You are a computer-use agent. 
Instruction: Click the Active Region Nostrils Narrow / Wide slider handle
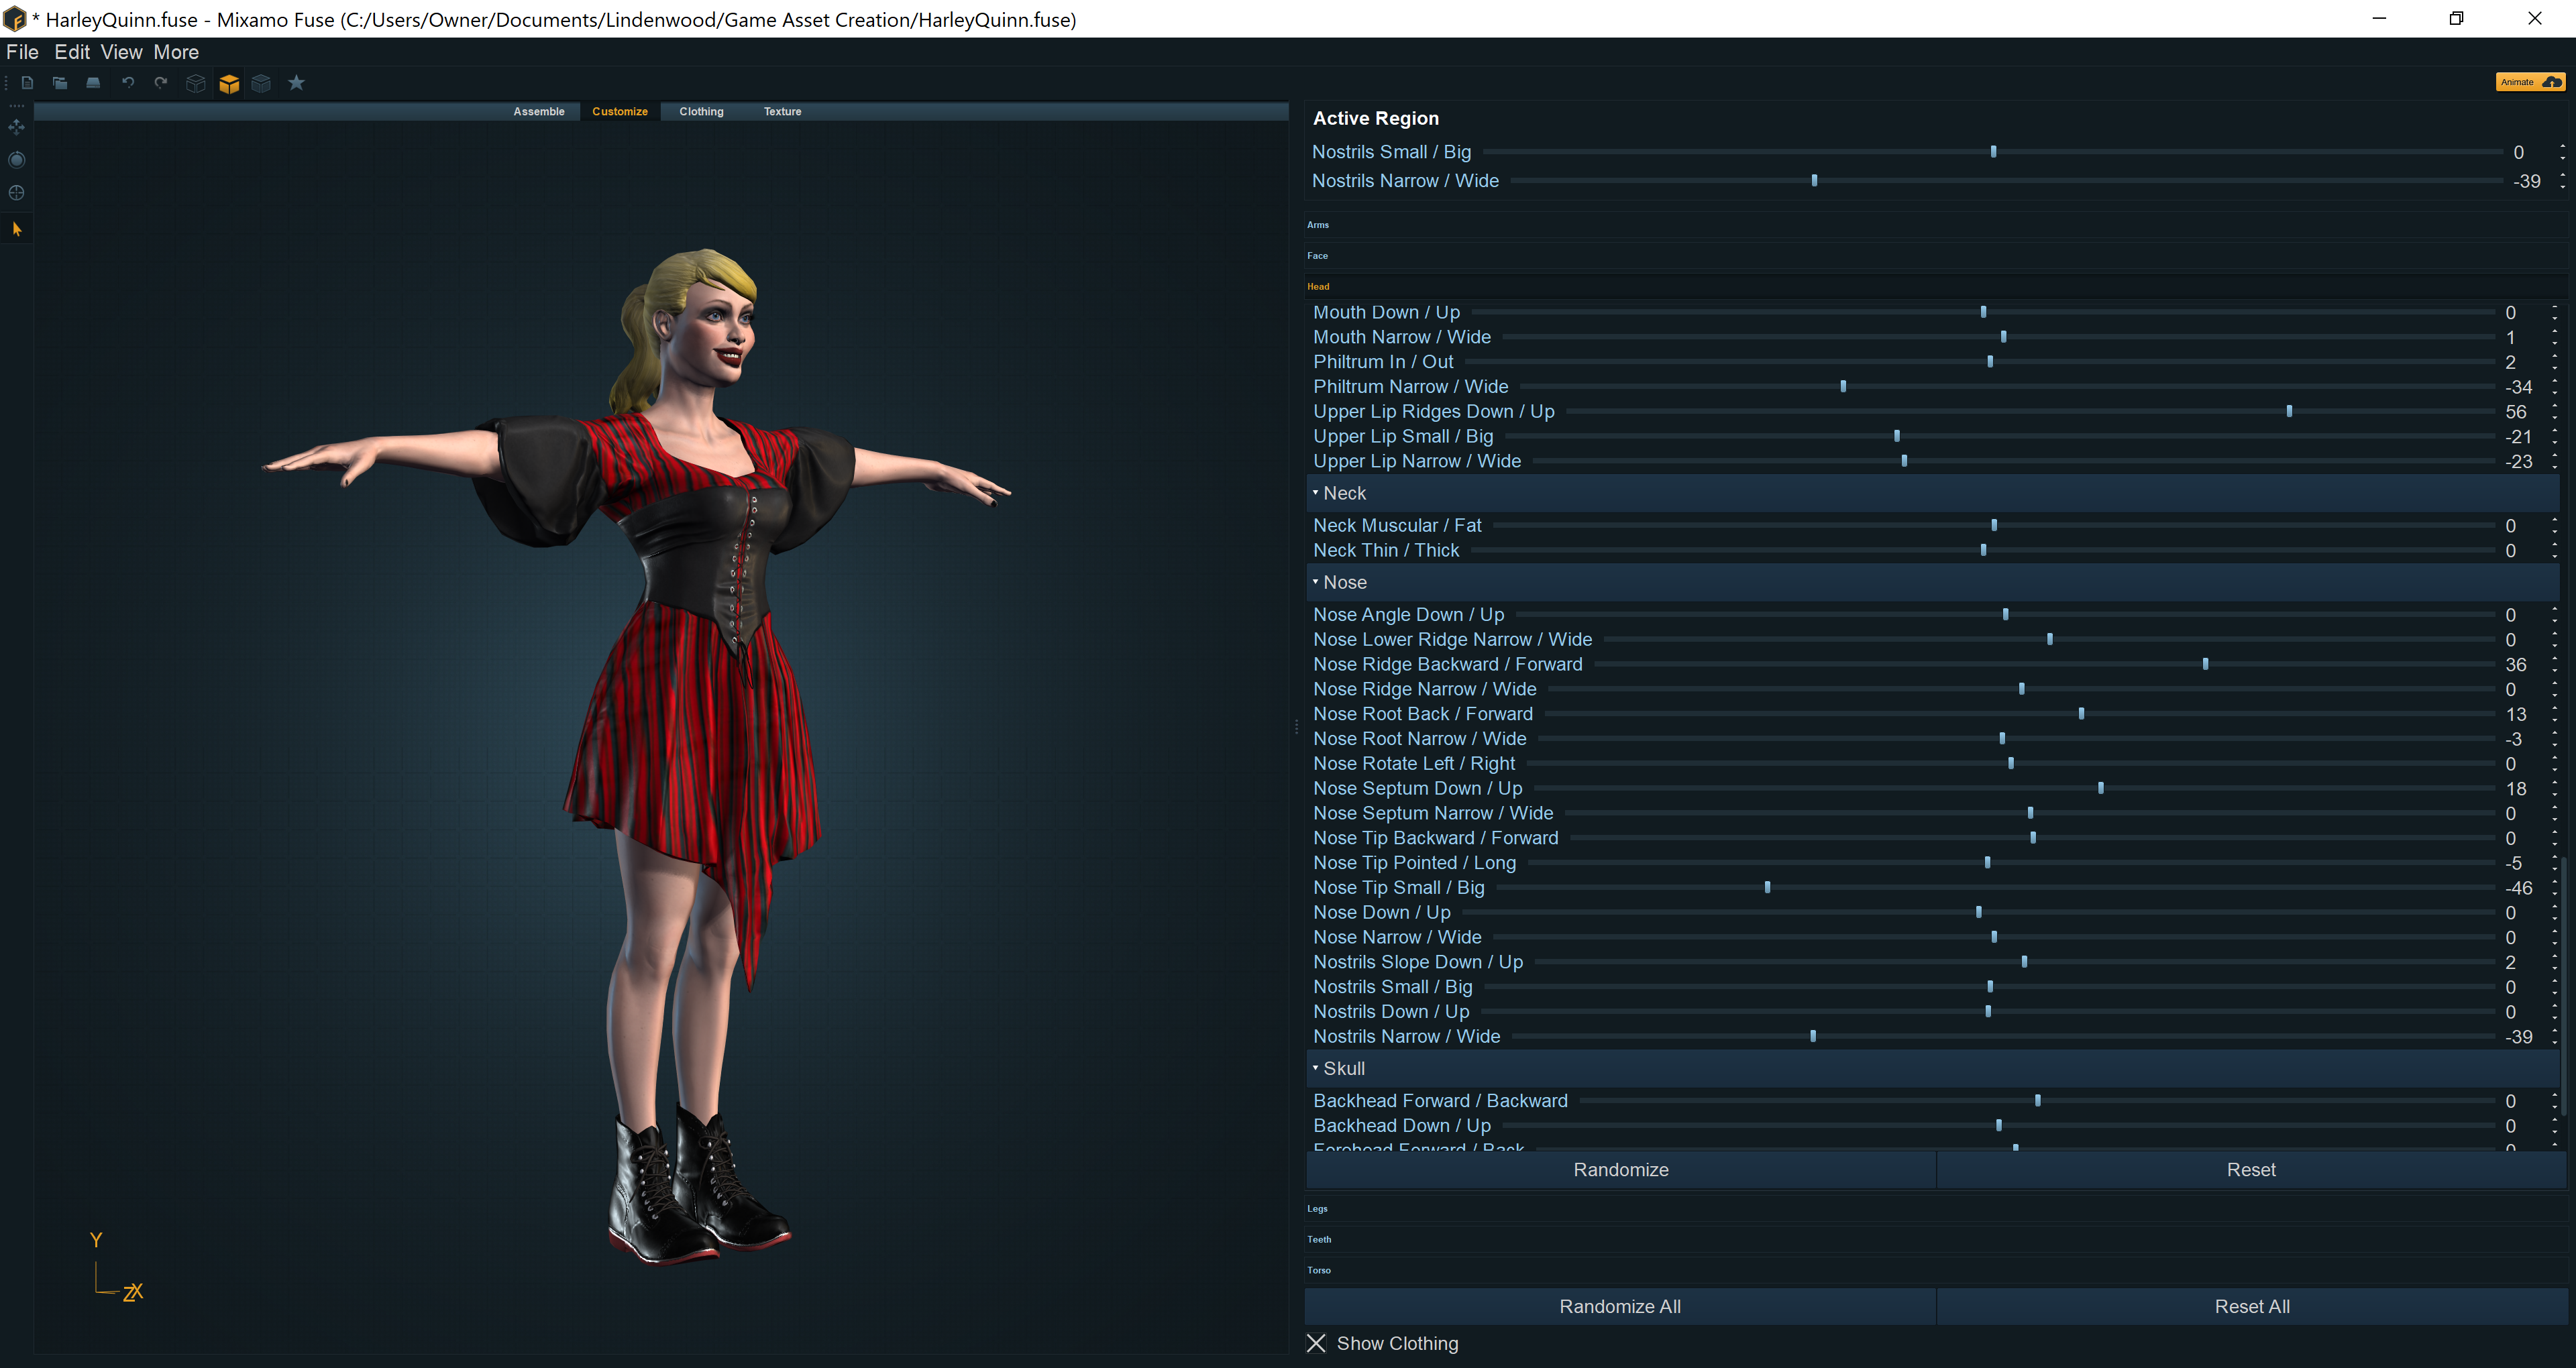point(1815,181)
